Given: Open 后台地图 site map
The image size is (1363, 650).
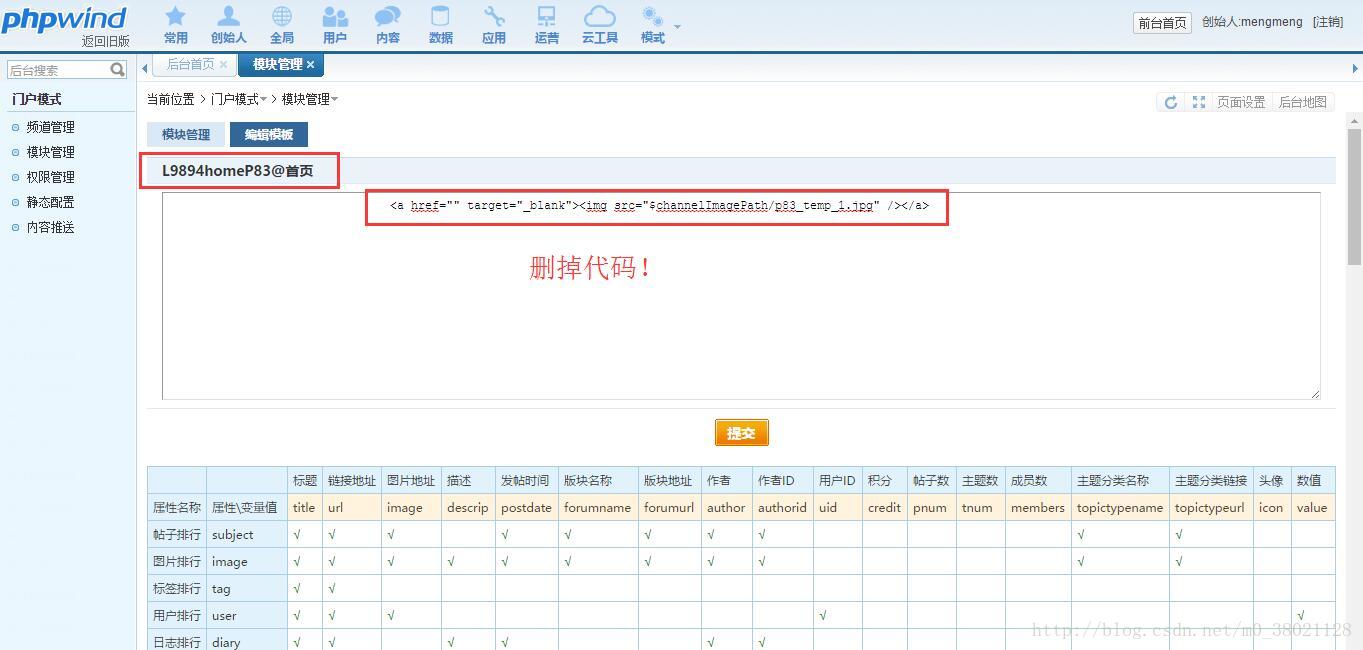Looking at the screenshot, I should click(x=1303, y=102).
